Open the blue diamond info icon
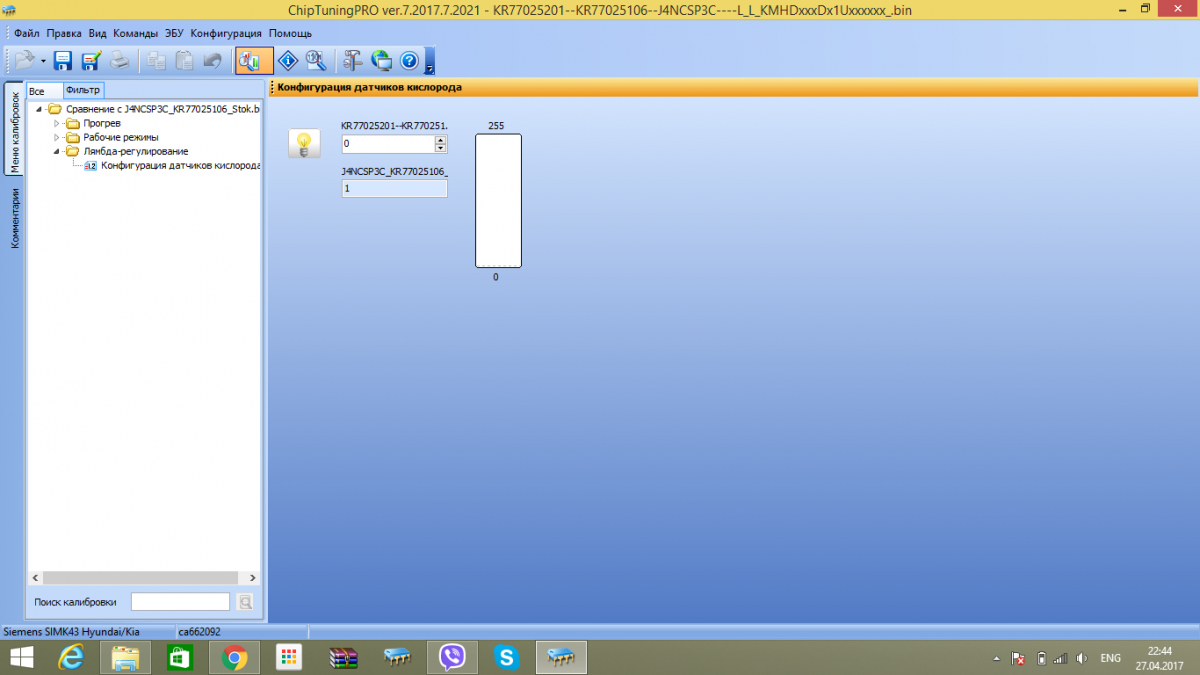Screen dimensions: 1200x675 (288, 61)
